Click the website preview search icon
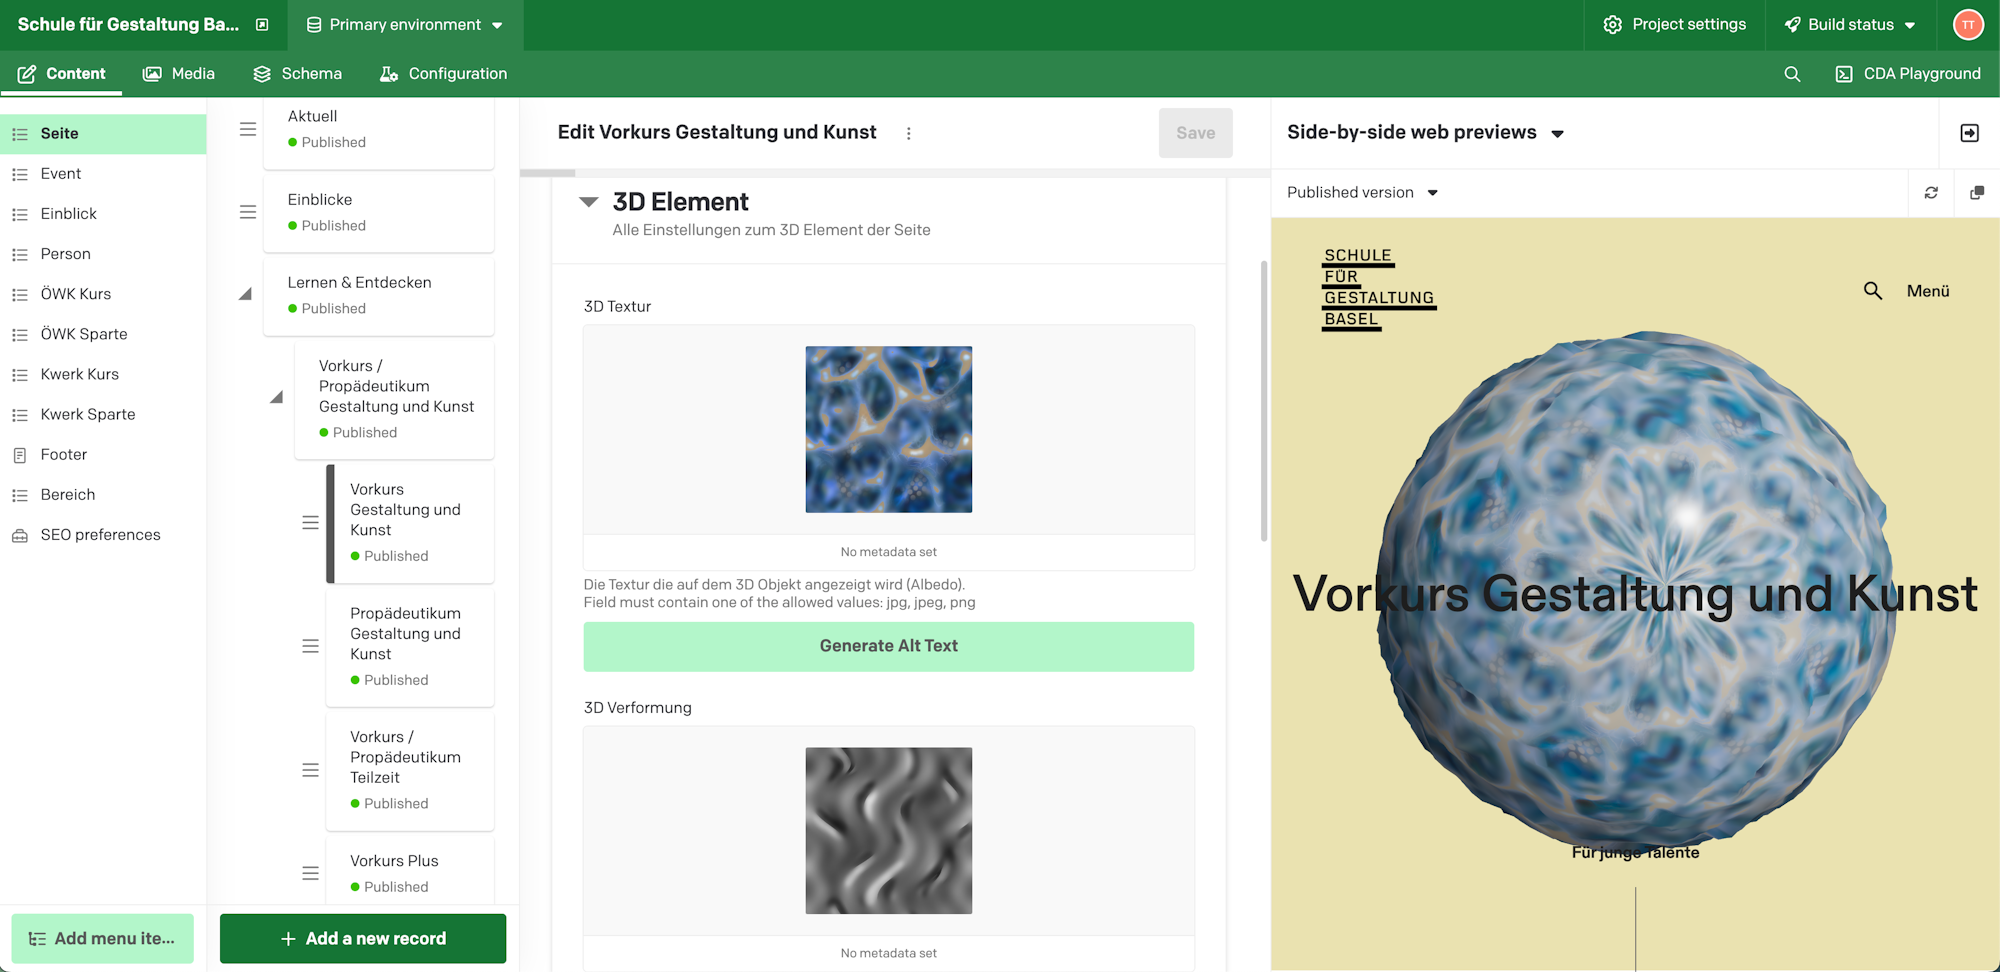The image size is (2000, 972). [1872, 291]
